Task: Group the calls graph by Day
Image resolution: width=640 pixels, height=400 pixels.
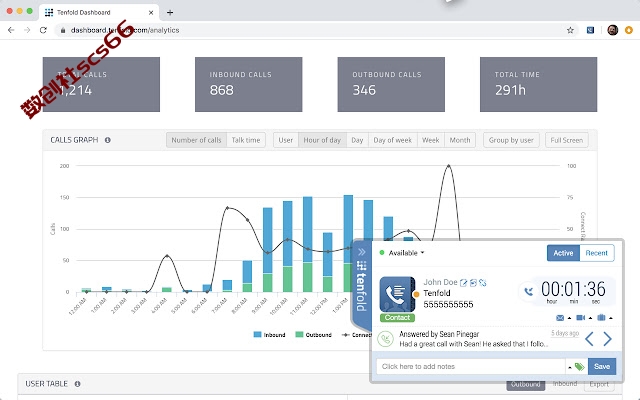Action: pyautogui.click(x=357, y=140)
